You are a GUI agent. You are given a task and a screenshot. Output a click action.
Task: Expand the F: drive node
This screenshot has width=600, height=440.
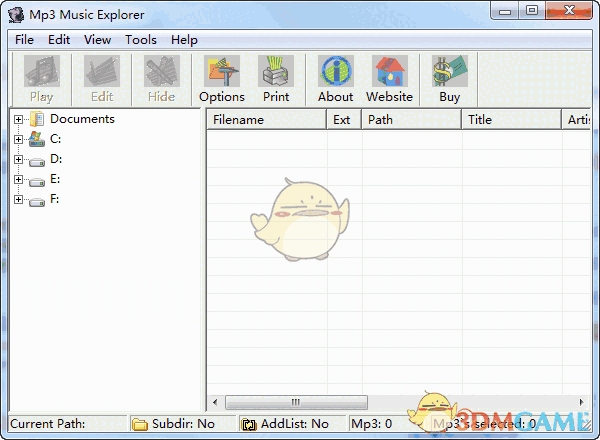coord(18,199)
